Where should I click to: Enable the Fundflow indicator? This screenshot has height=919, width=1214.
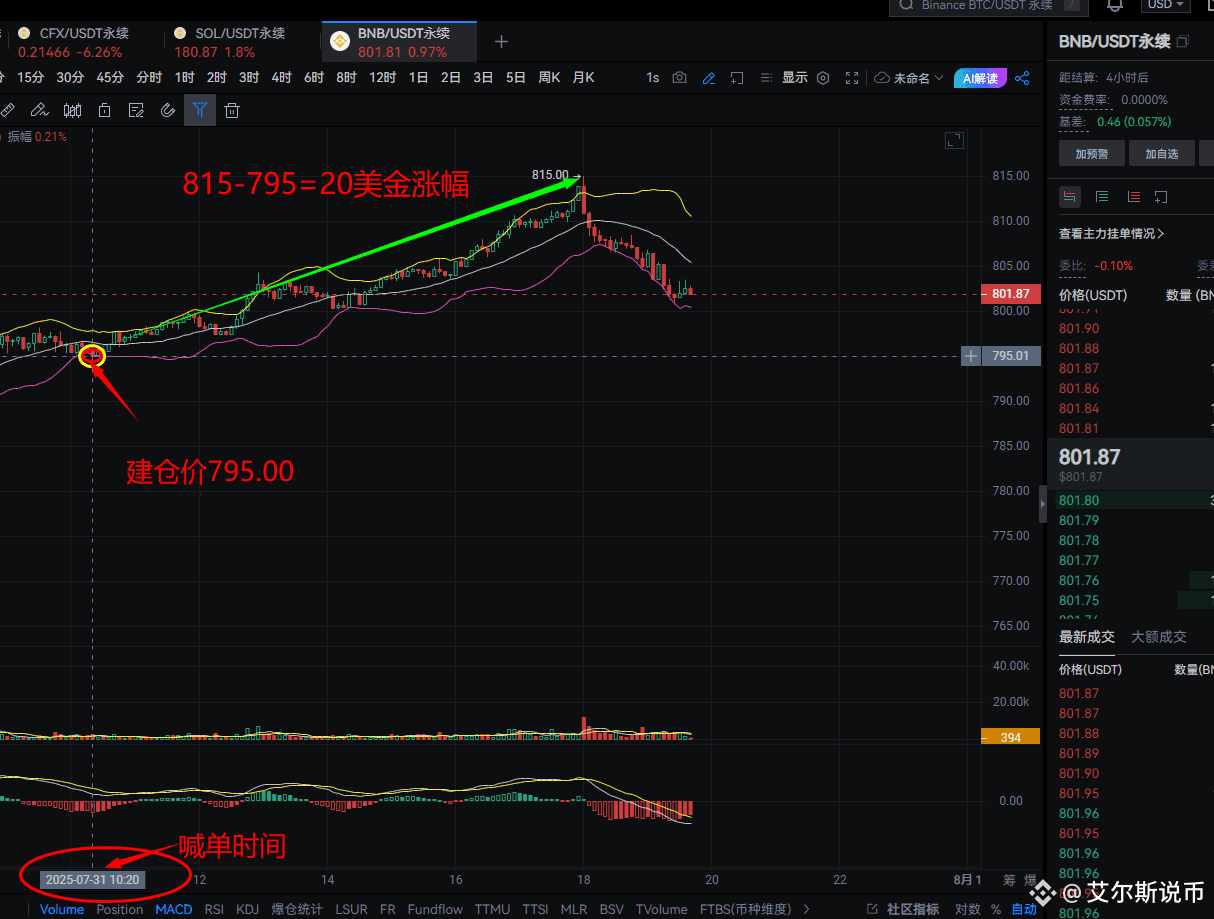pyautogui.click(x=435, y=909)
